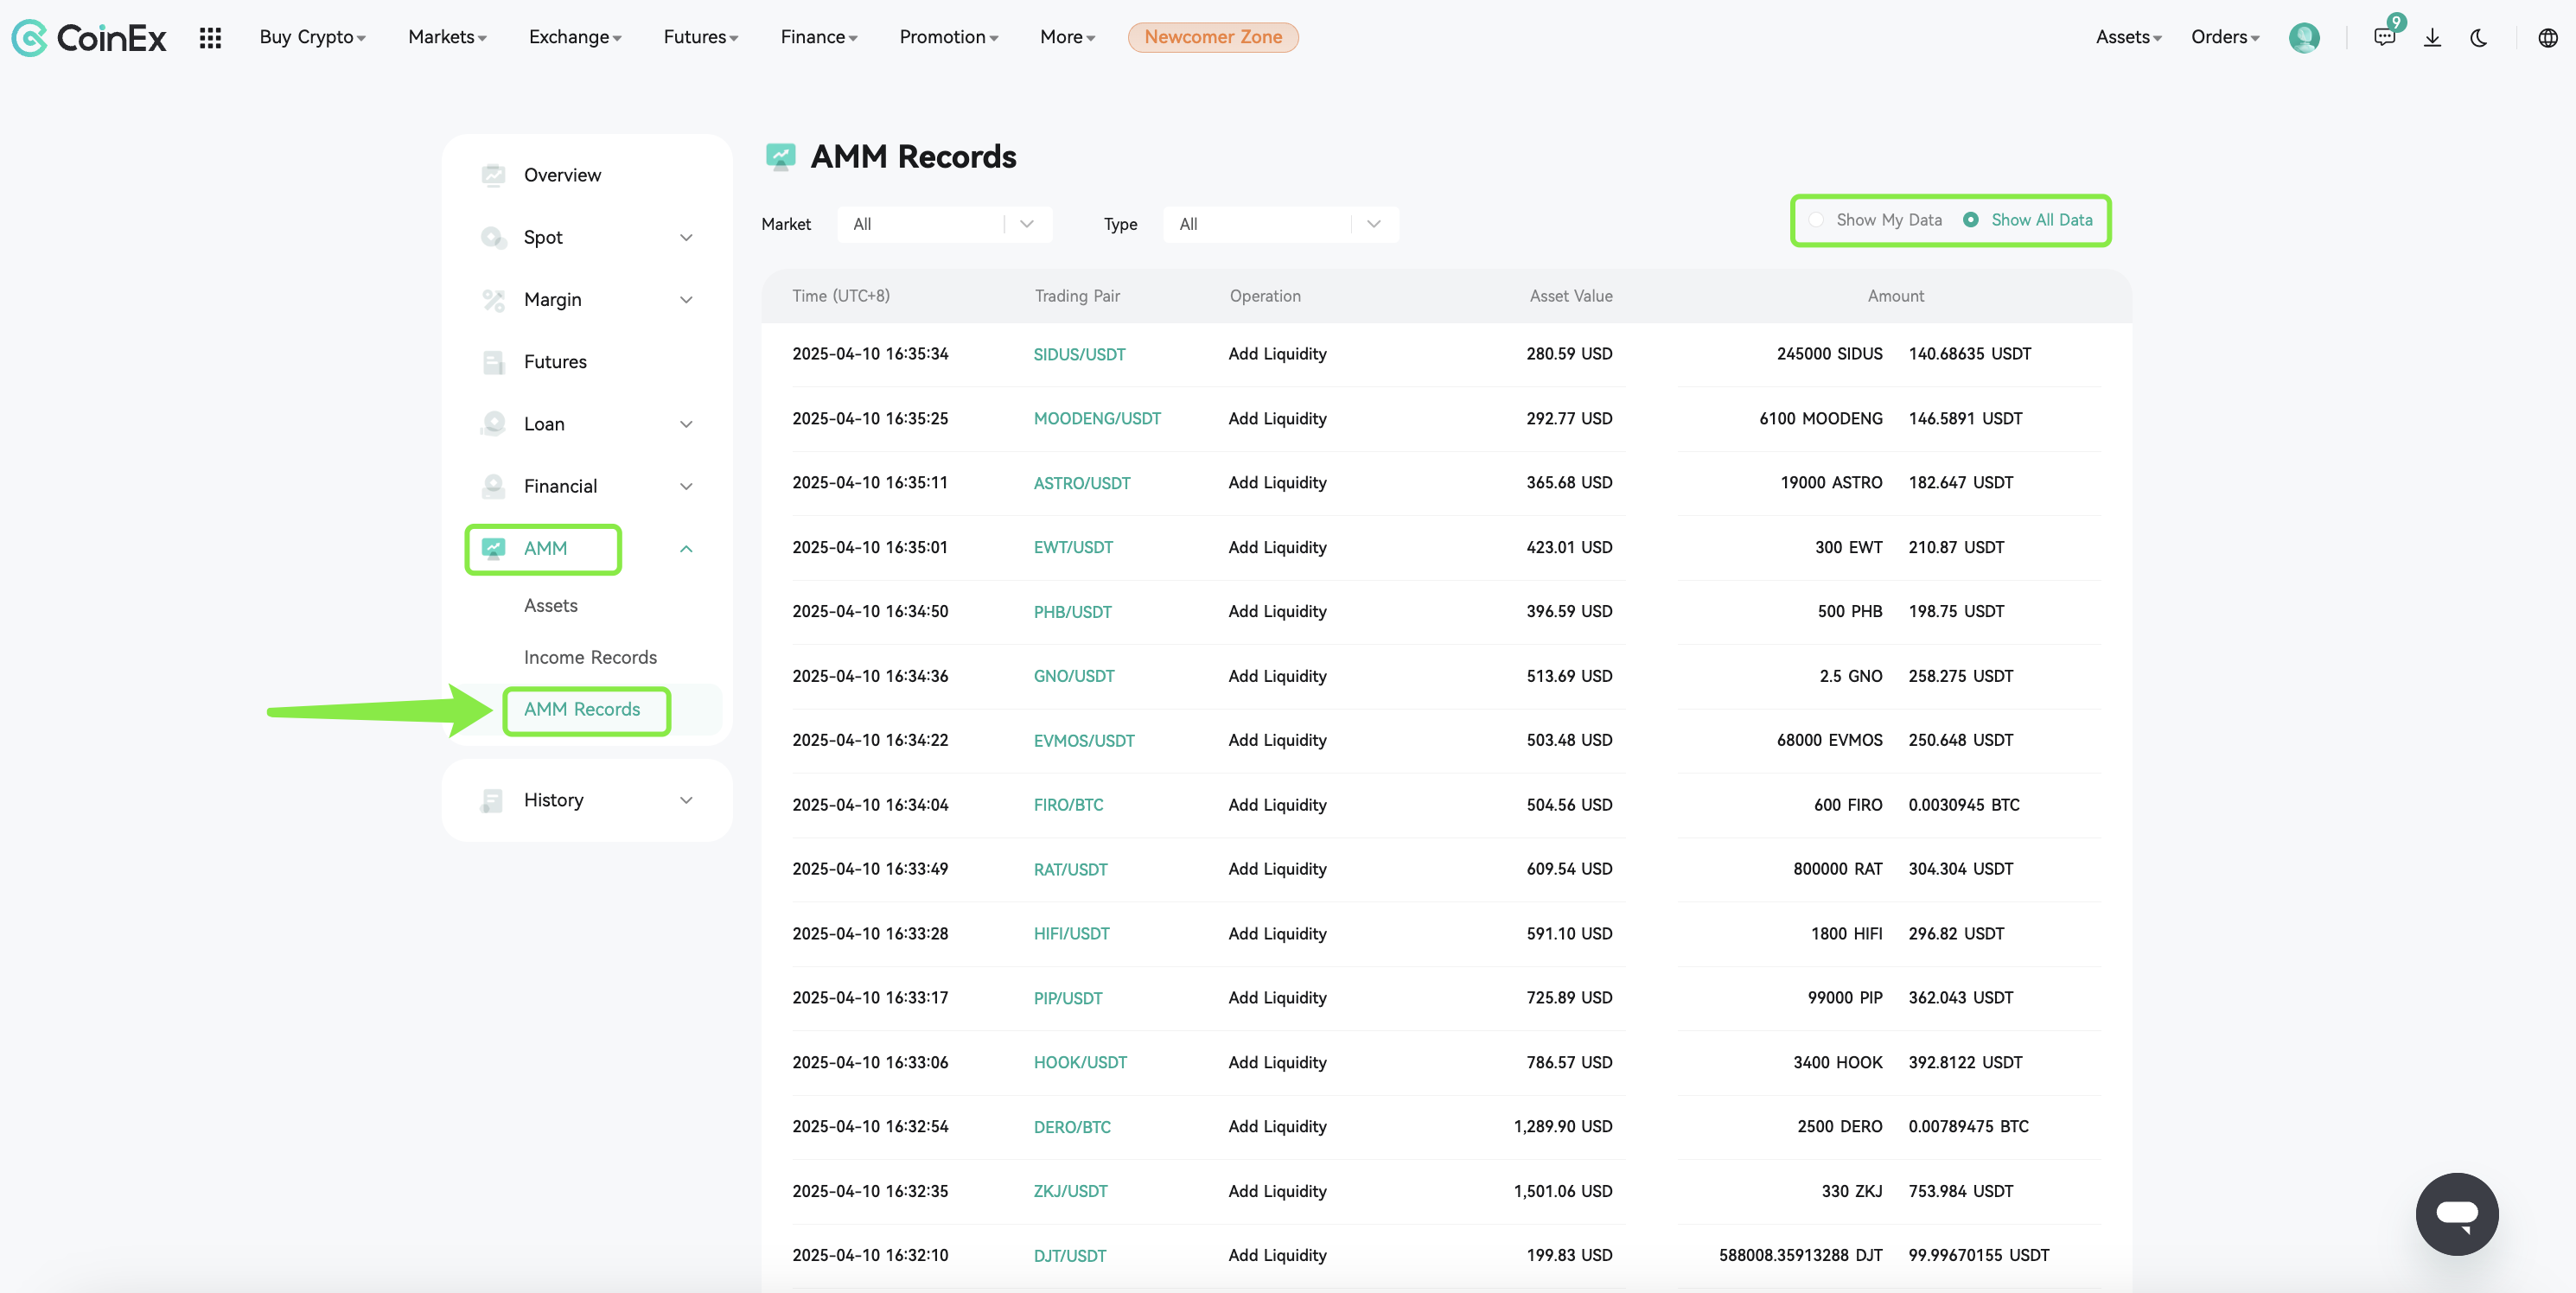The width and height of the screenshot is (2576, 1293).
Task: Expand the Loan section chevron
Action: [x=686, y=424]
